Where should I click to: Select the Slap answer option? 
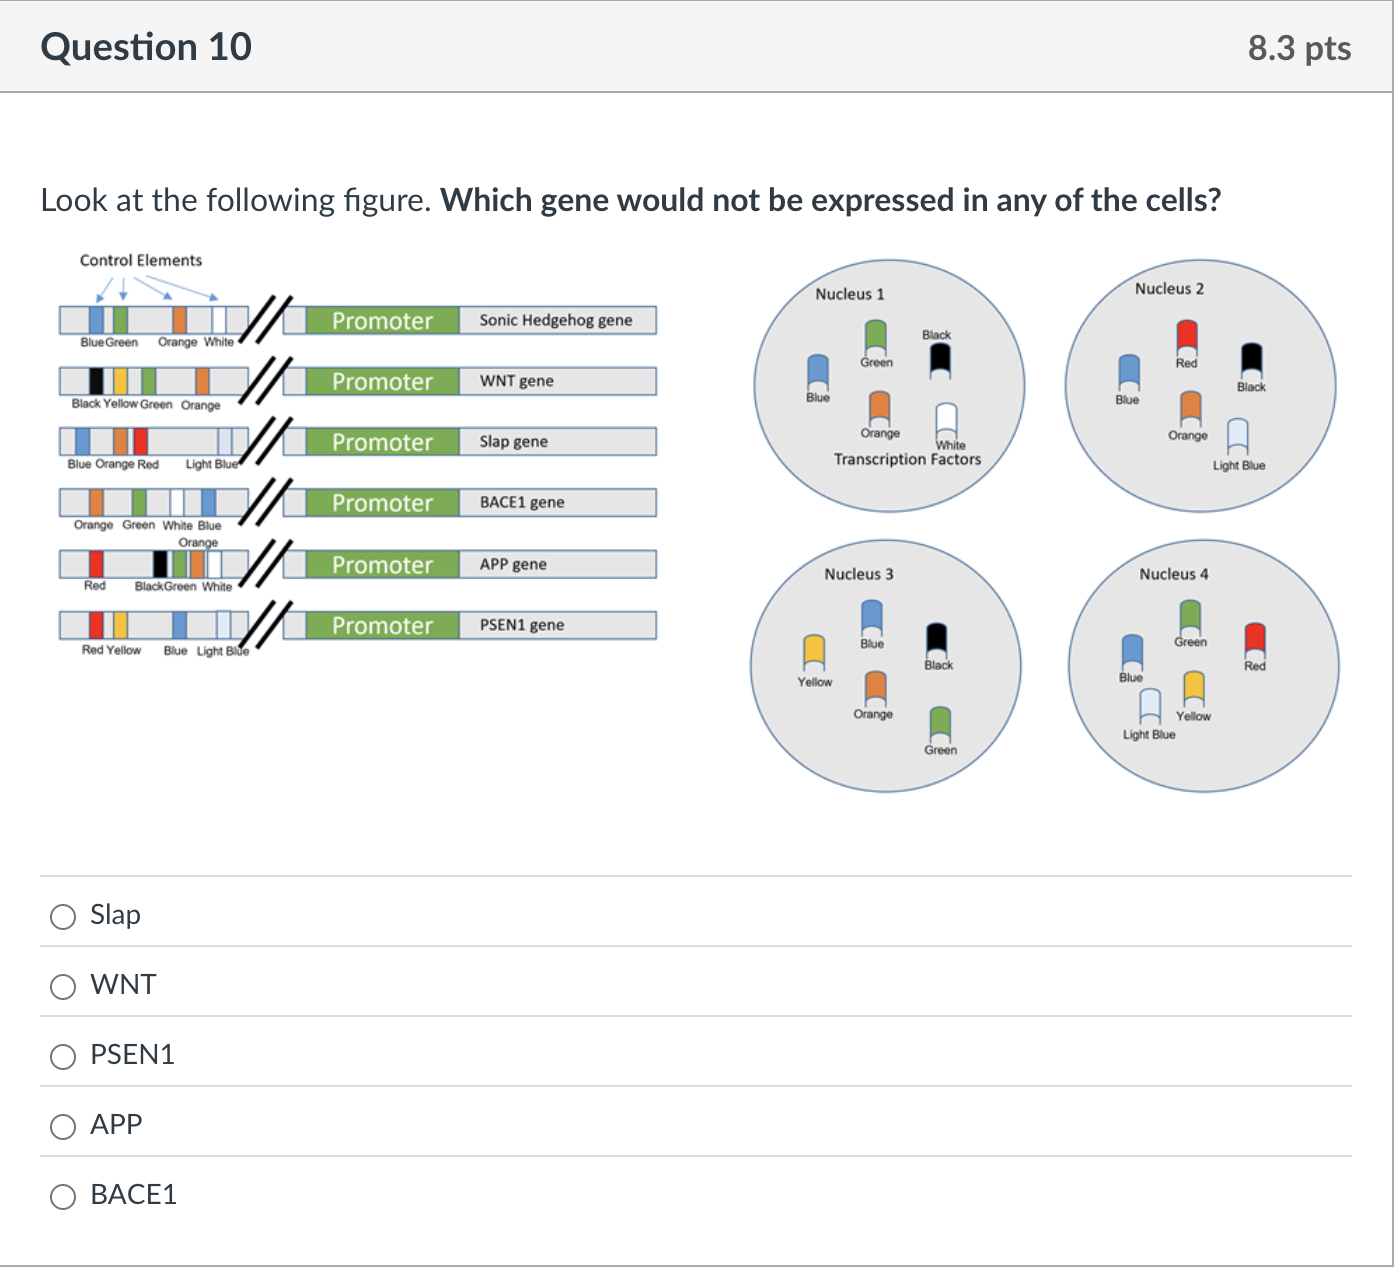63,916
